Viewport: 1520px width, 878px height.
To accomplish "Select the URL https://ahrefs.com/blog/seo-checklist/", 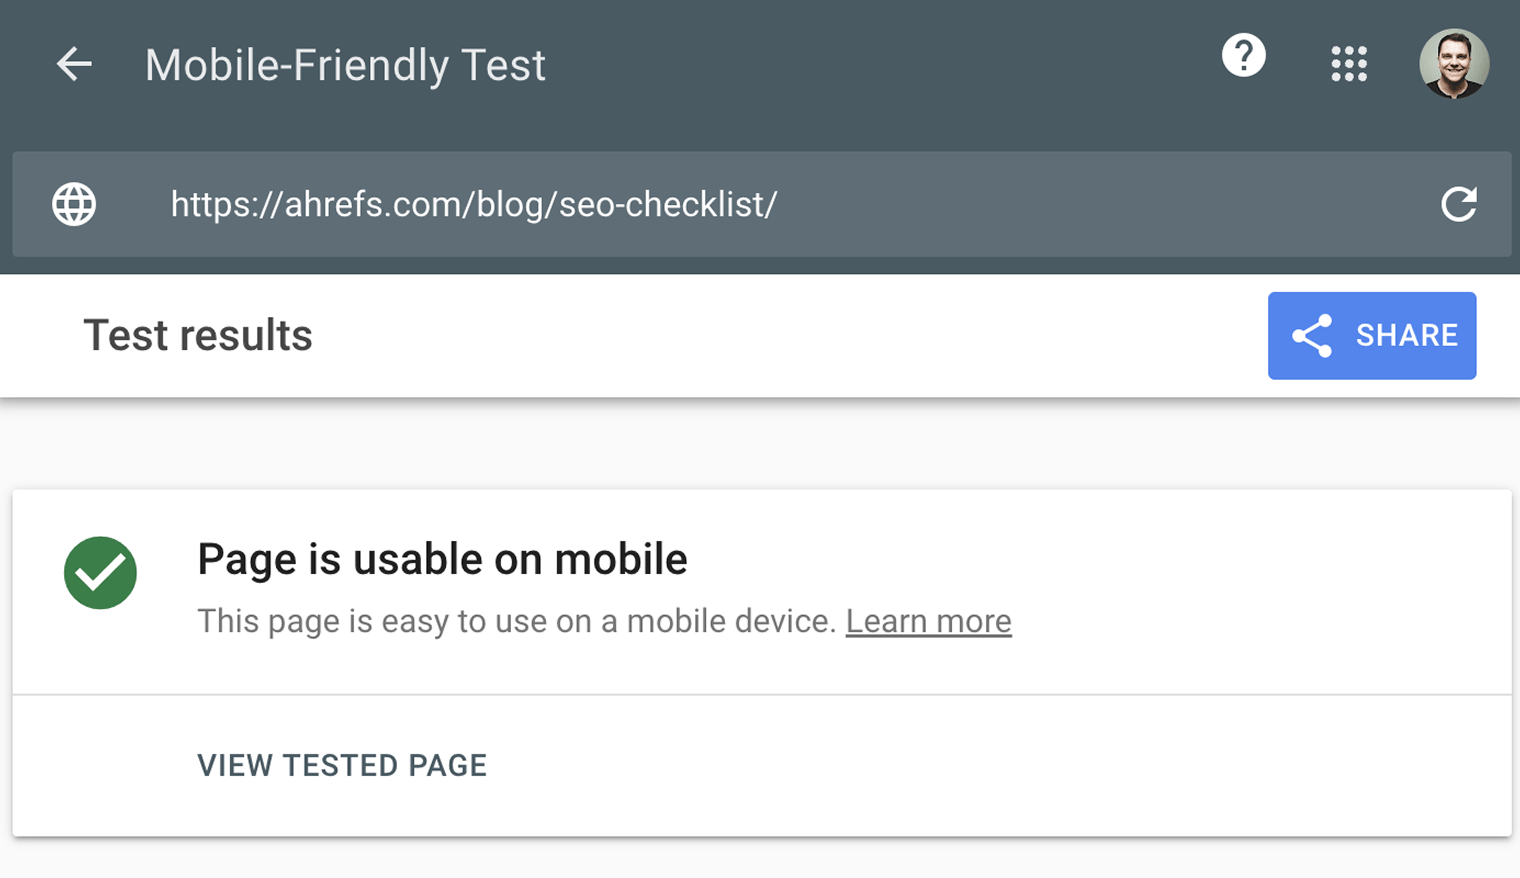I will click(473, 205).
